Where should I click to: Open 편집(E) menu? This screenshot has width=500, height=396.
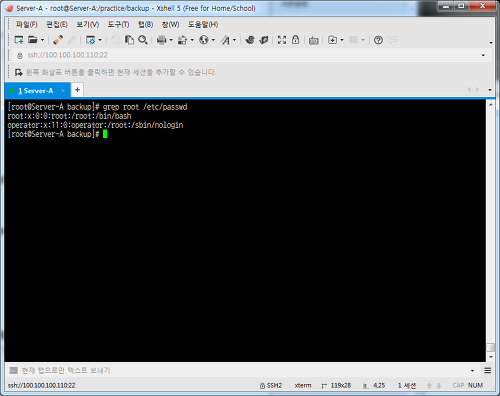click(x=57, y=25)
